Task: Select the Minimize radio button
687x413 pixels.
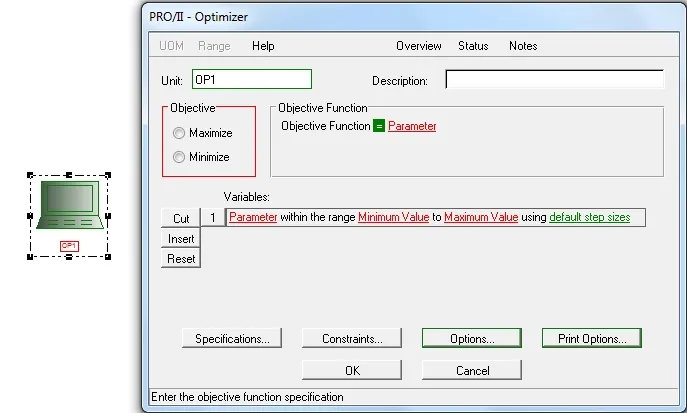Action: tap(179, 157)
